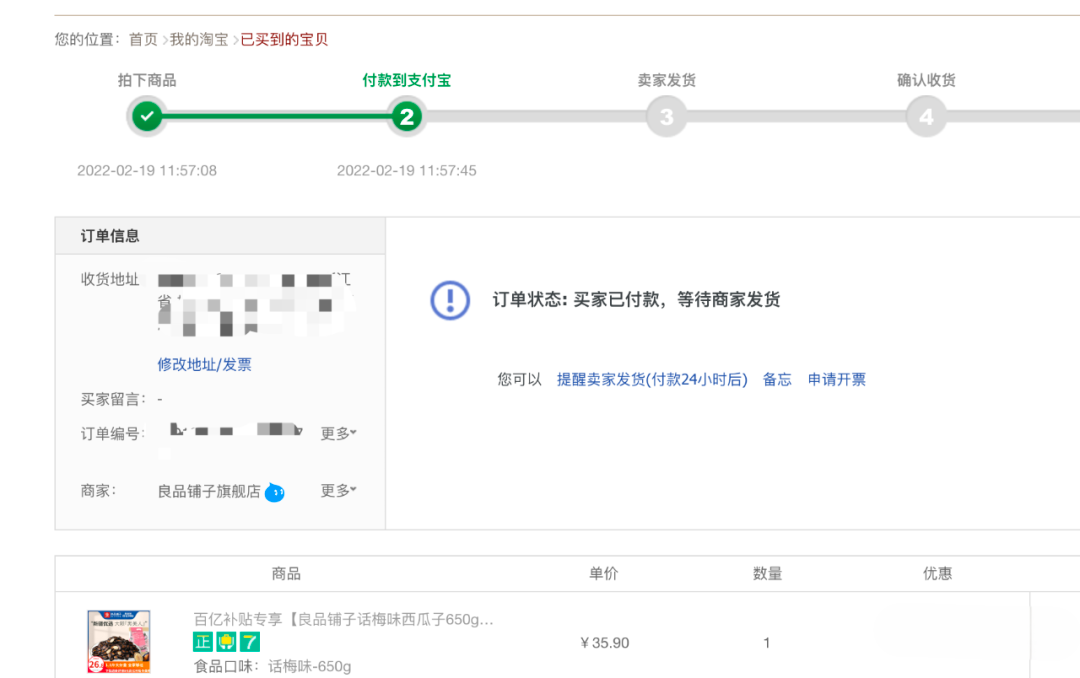Click 优惠 column header

[x=937, y=573]
